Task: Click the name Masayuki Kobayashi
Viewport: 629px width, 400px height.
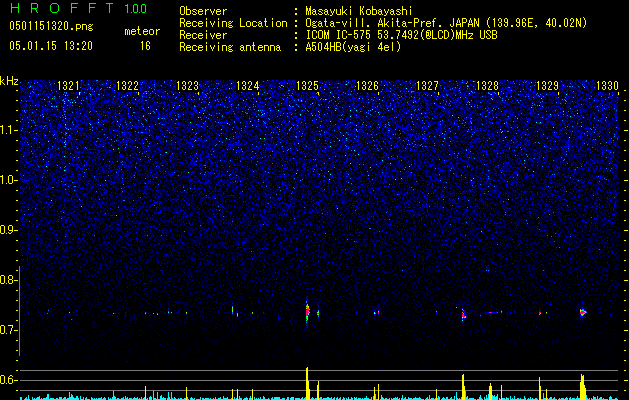Action: pos(359,11)
